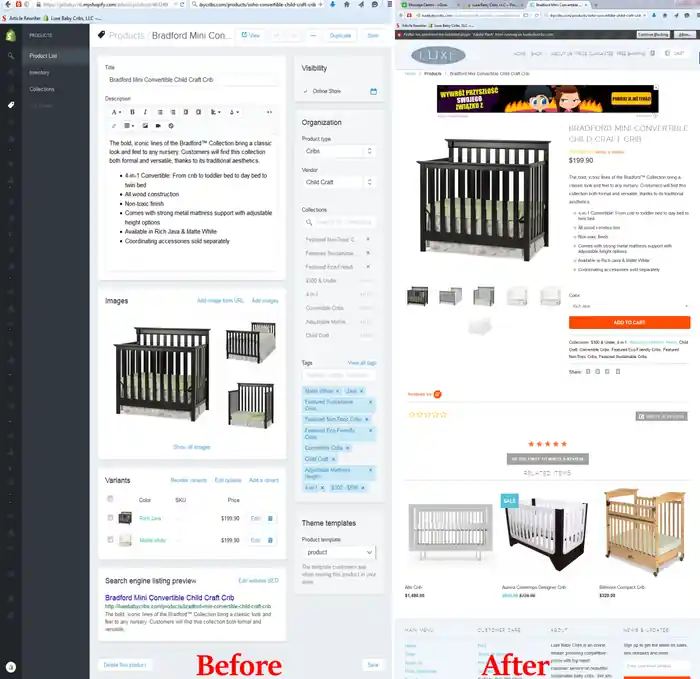
Task: Remove the Child Craft tag
Action: click(333, 459)
